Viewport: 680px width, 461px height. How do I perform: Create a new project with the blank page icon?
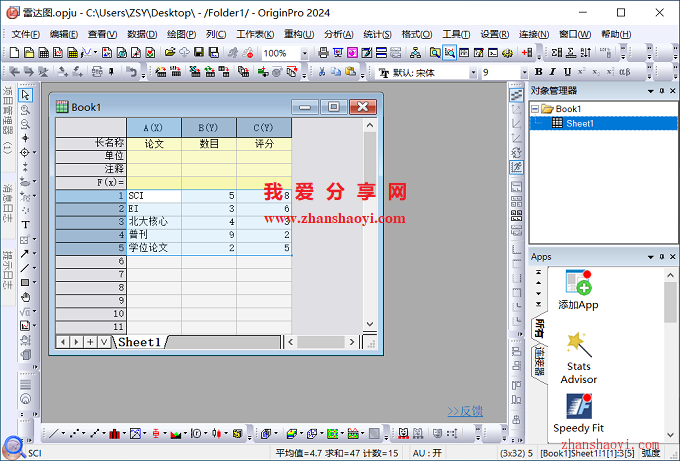[x=14, y=52]
